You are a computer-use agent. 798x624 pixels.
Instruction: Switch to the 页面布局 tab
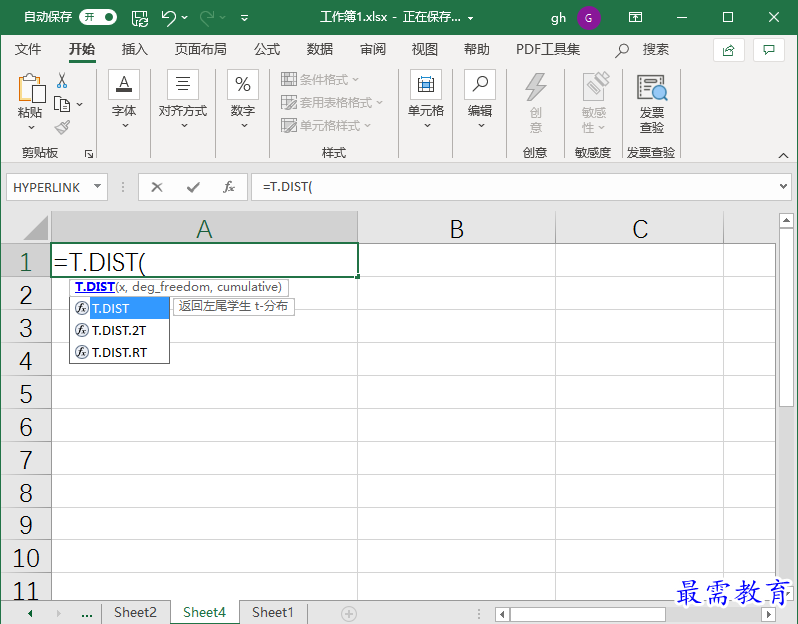[x=201, y=49]
